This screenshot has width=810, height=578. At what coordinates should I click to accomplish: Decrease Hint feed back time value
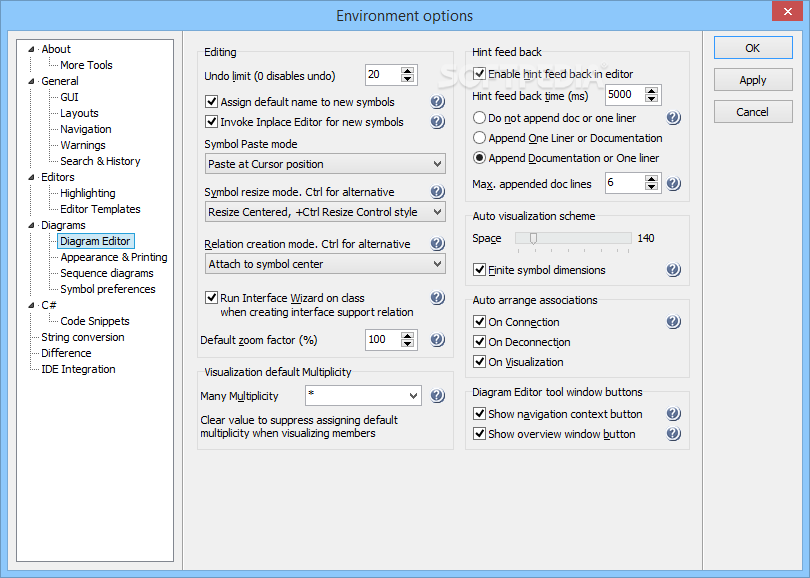(651, 99)
